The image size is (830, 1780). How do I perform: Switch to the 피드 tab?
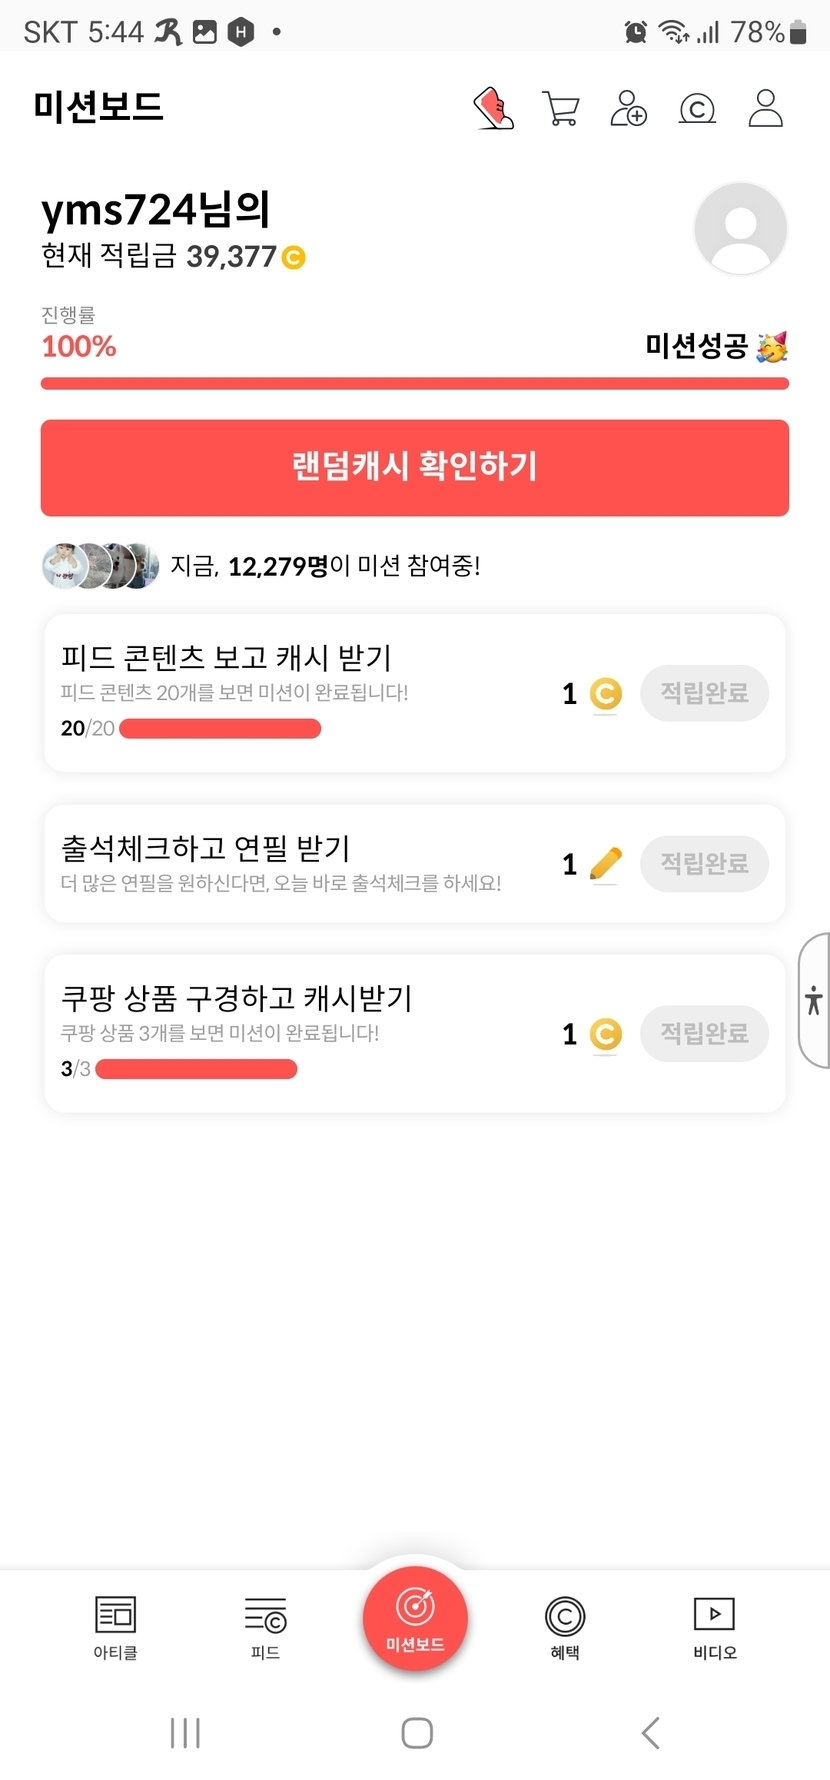265,1627
